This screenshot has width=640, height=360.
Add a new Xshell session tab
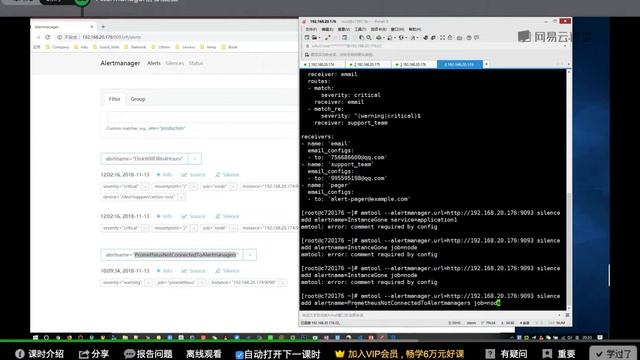tap(486, 64)
